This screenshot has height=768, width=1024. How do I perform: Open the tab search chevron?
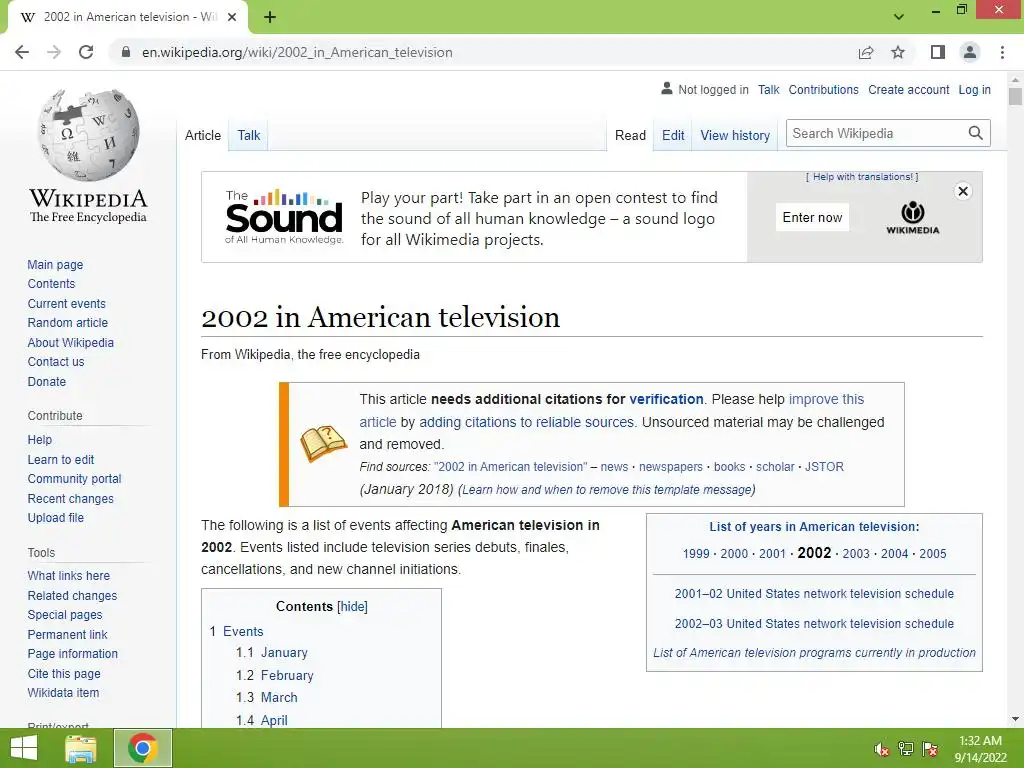click(x=899, y=17)
